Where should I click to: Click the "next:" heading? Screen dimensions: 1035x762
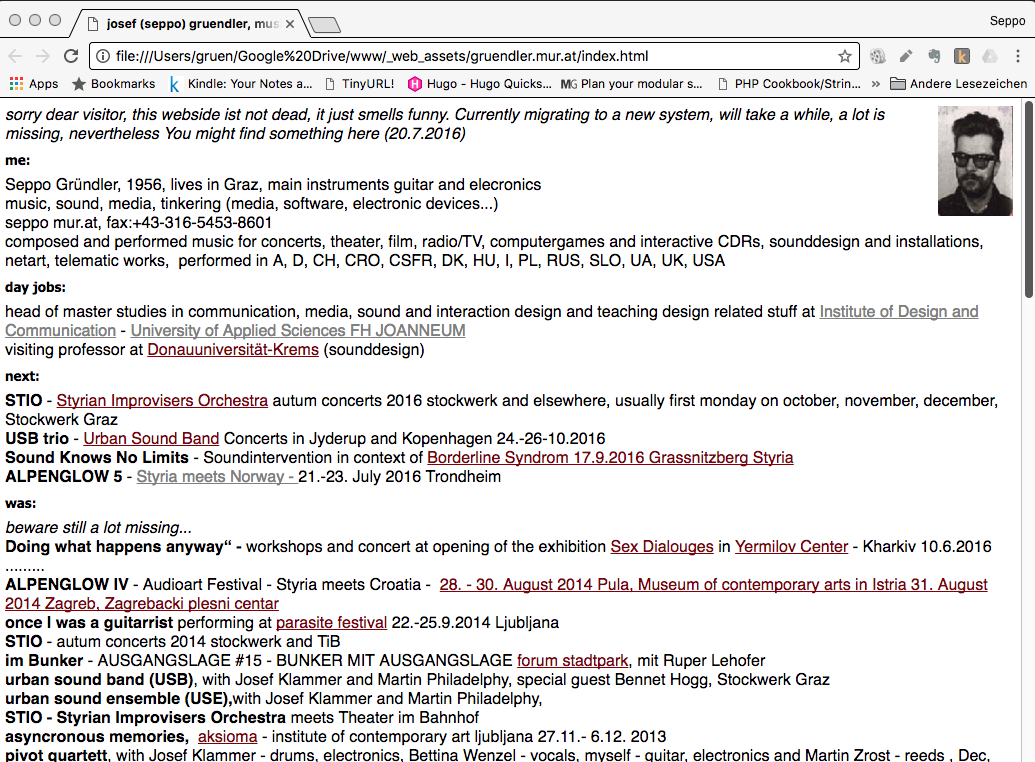coord(22,376)
